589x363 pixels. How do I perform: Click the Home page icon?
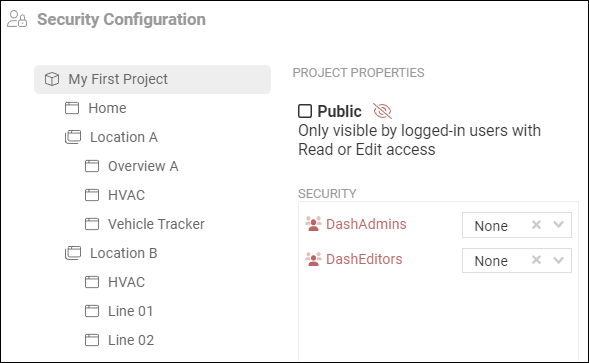(x=72, y=108)
